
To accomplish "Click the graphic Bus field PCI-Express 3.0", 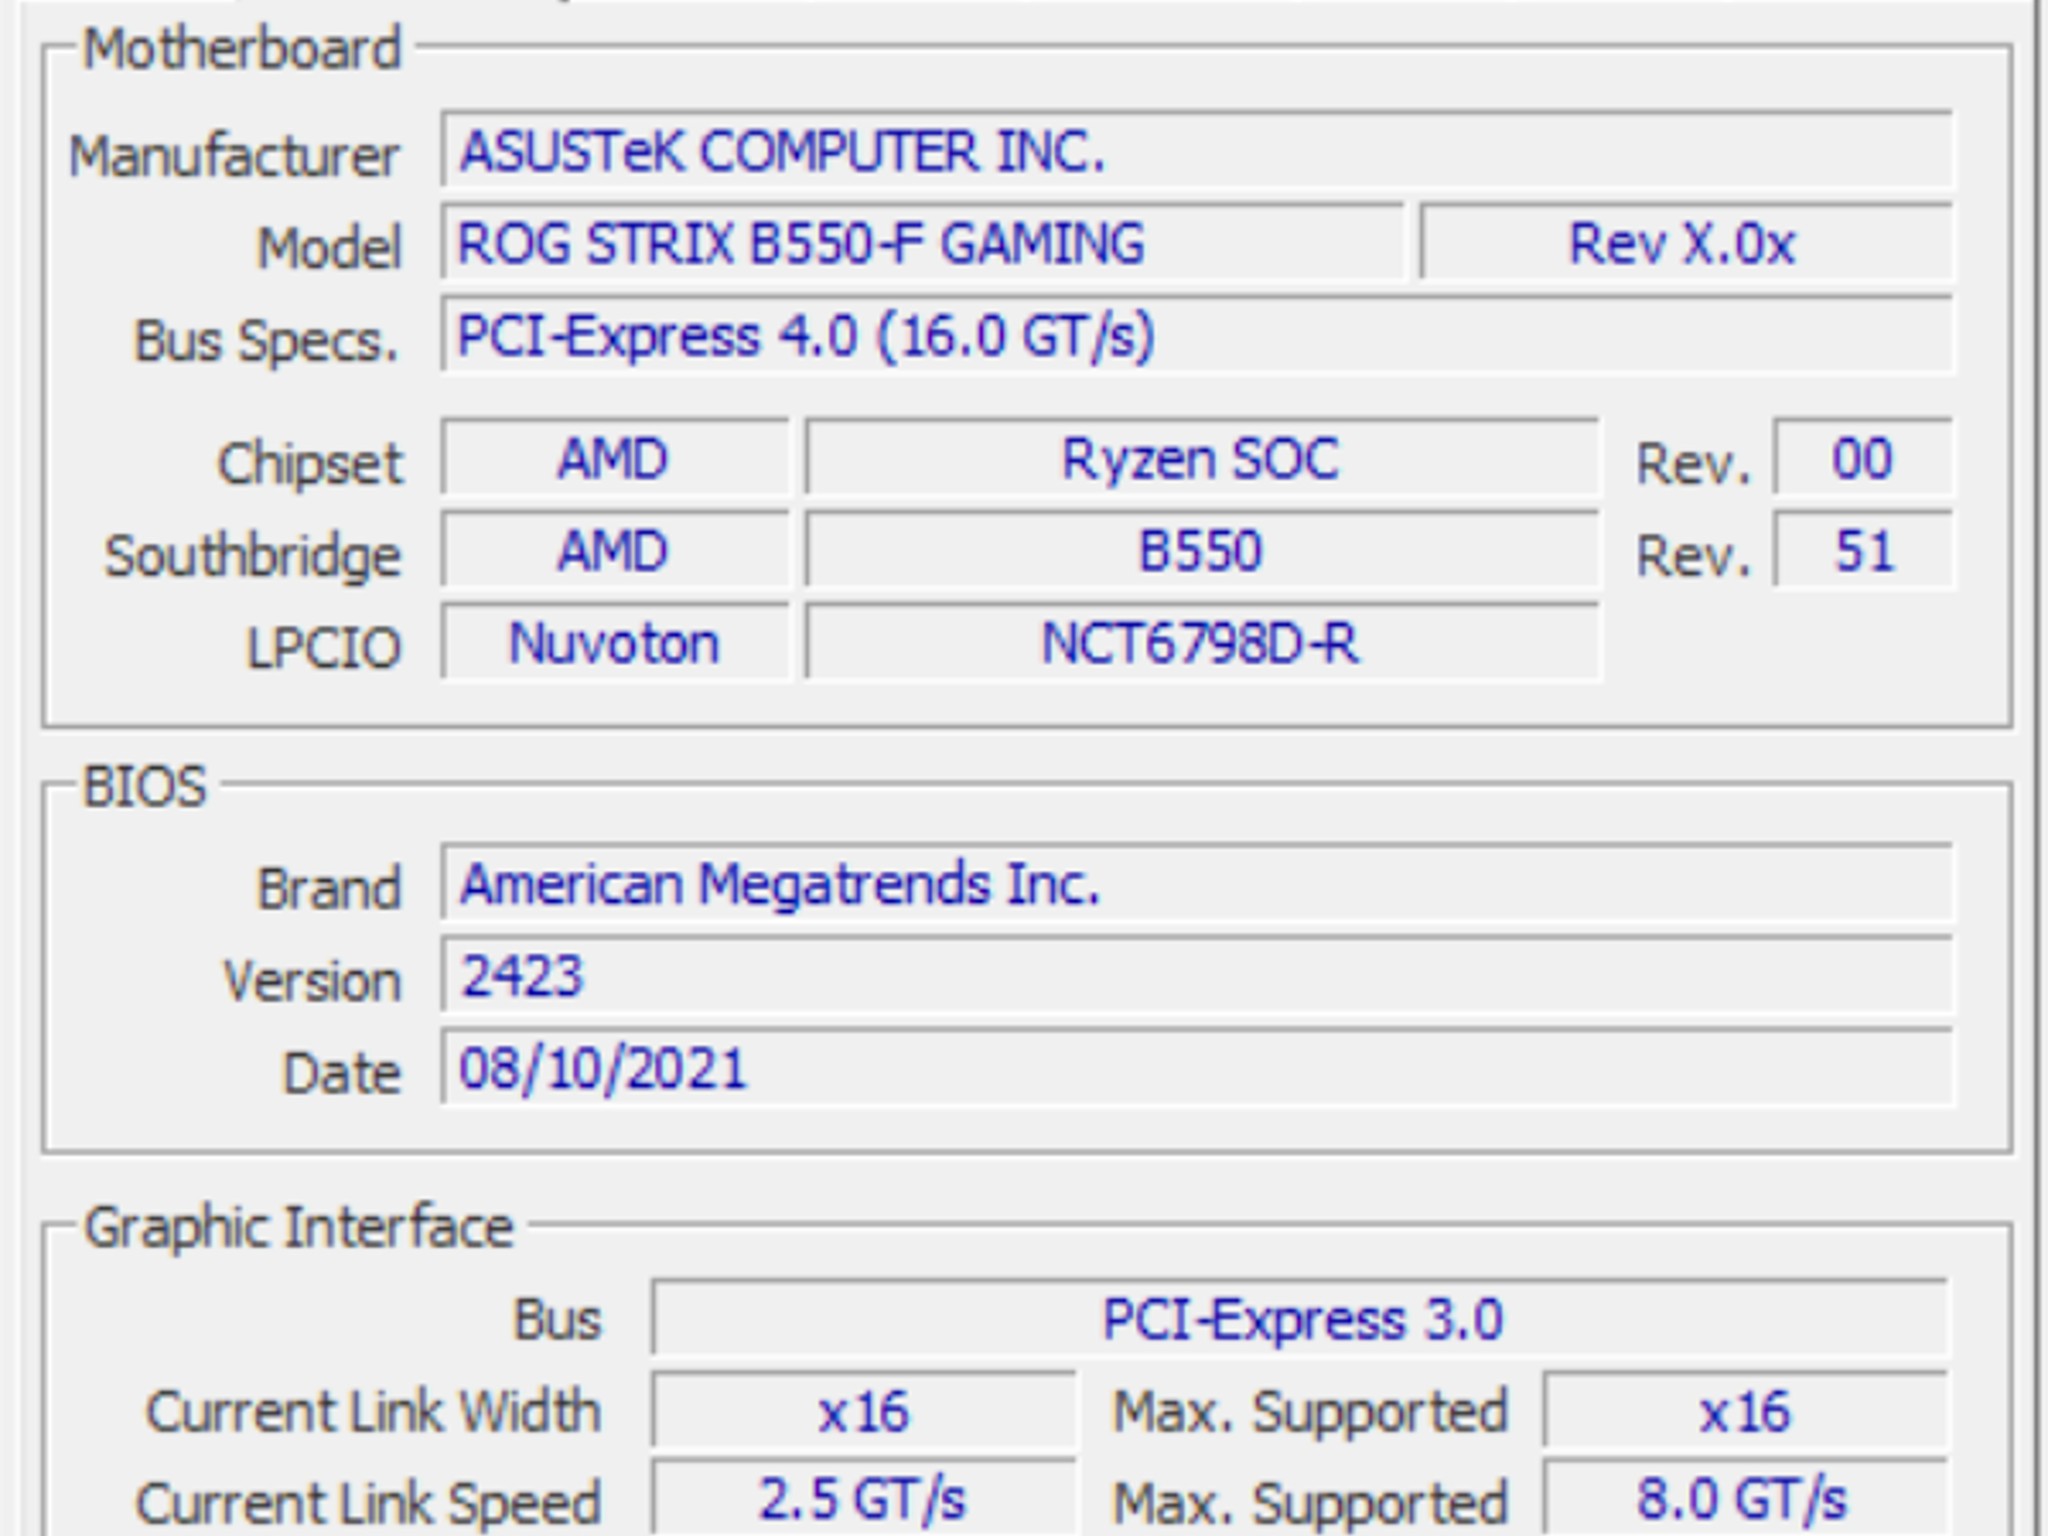I will pyautogui.click(x=1300, y=1318).
